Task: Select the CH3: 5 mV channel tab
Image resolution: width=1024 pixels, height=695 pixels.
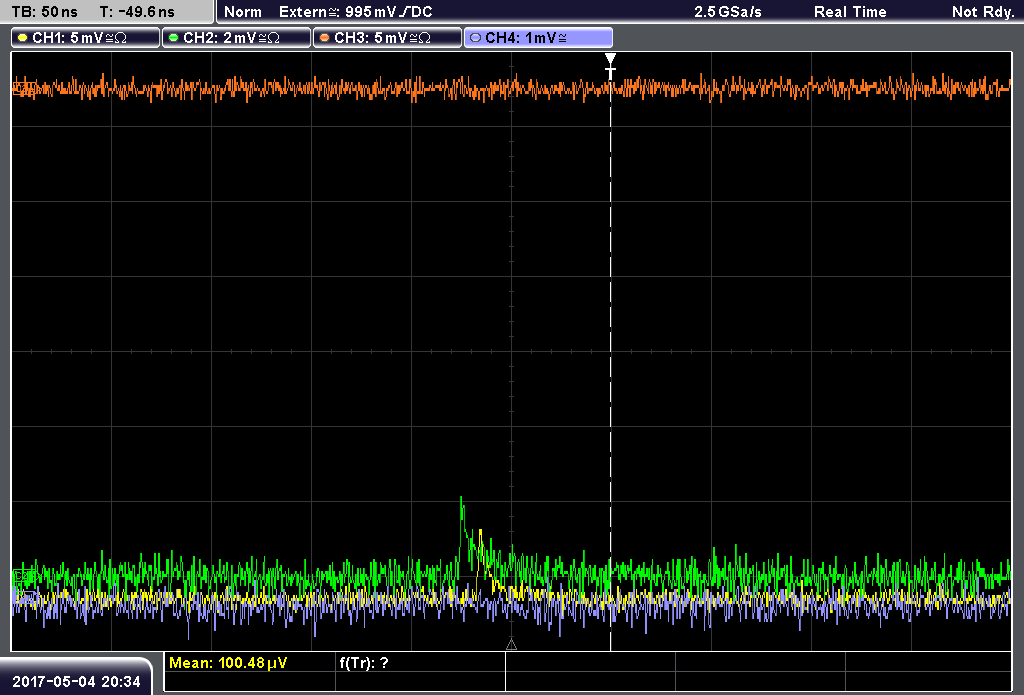Action: tap(387, 38)
